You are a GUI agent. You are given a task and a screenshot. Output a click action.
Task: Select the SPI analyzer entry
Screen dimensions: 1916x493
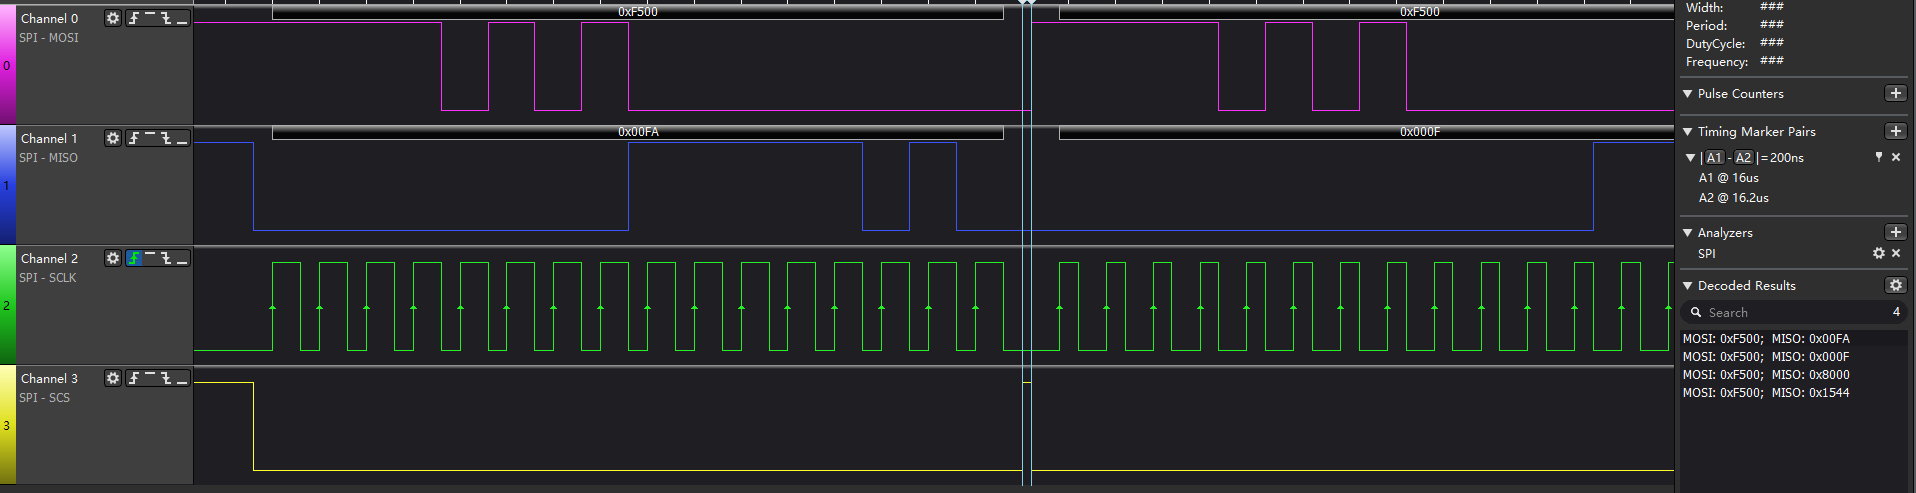pyautogui.click(x=1707, y=254)
